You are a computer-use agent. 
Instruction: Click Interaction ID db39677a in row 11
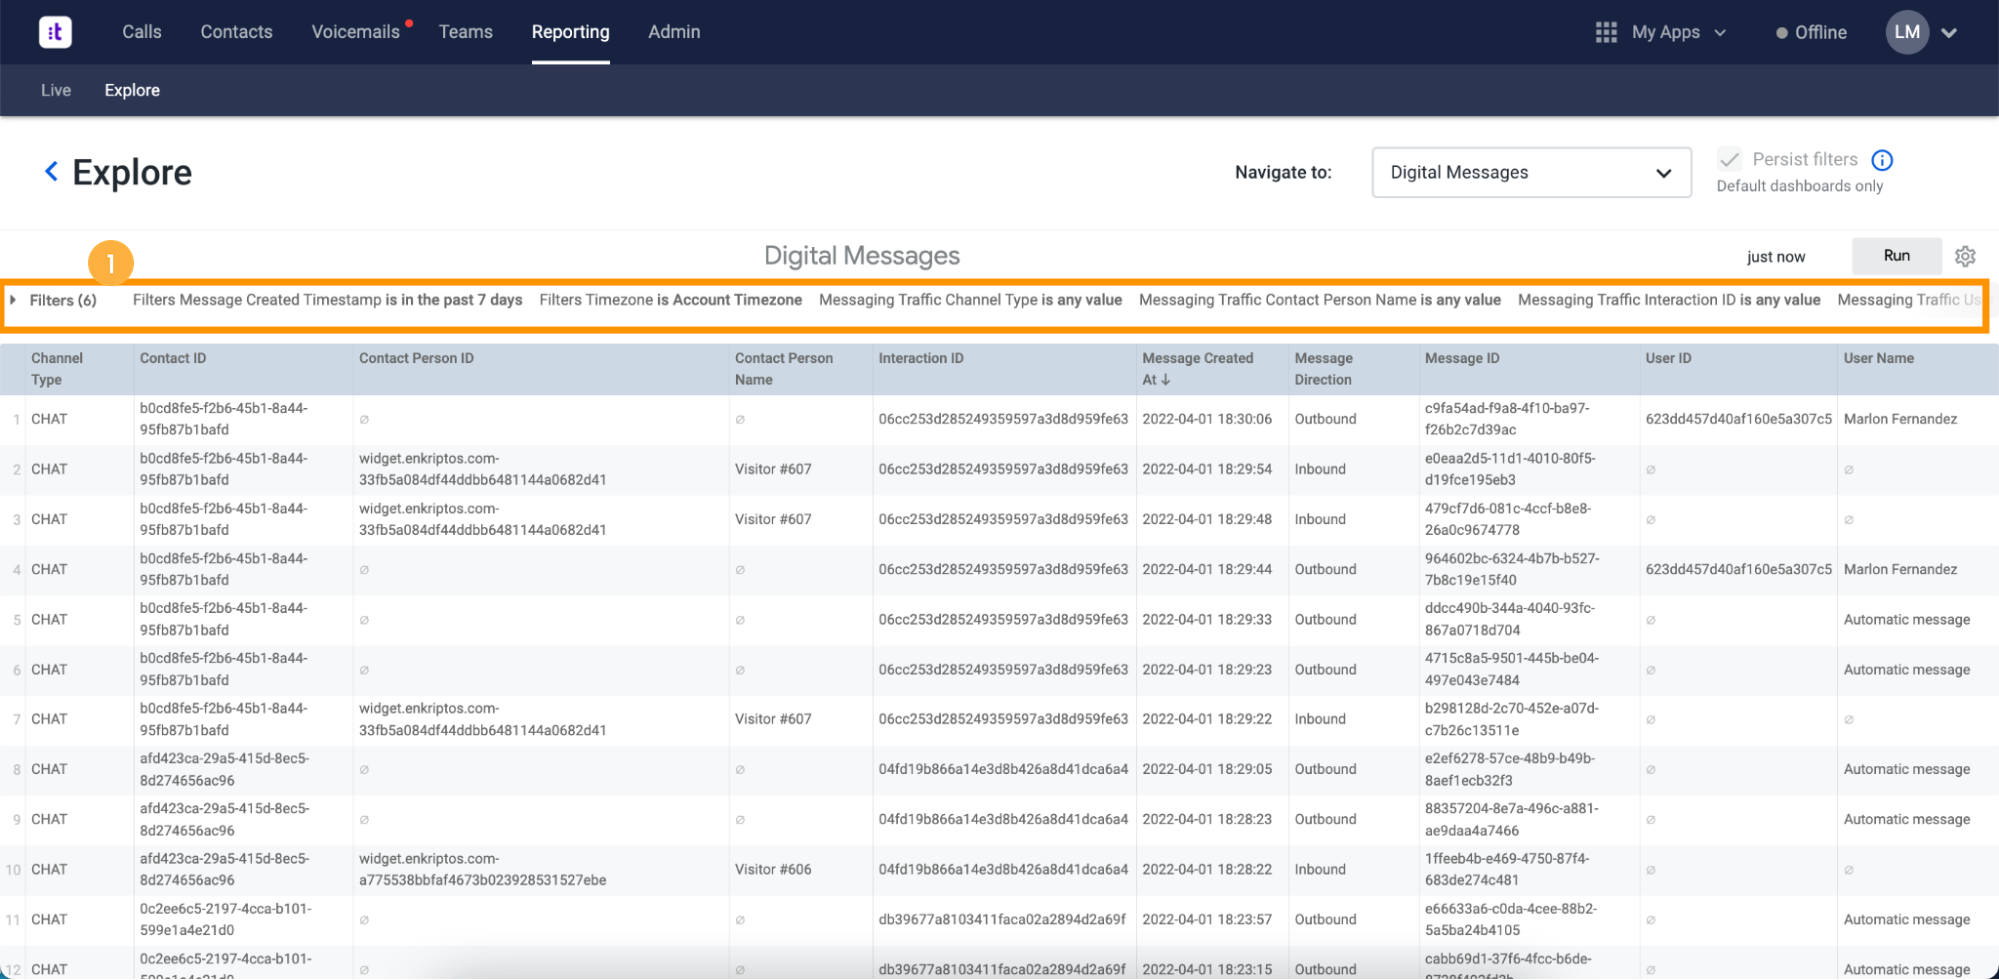[x=1002, y=920]
